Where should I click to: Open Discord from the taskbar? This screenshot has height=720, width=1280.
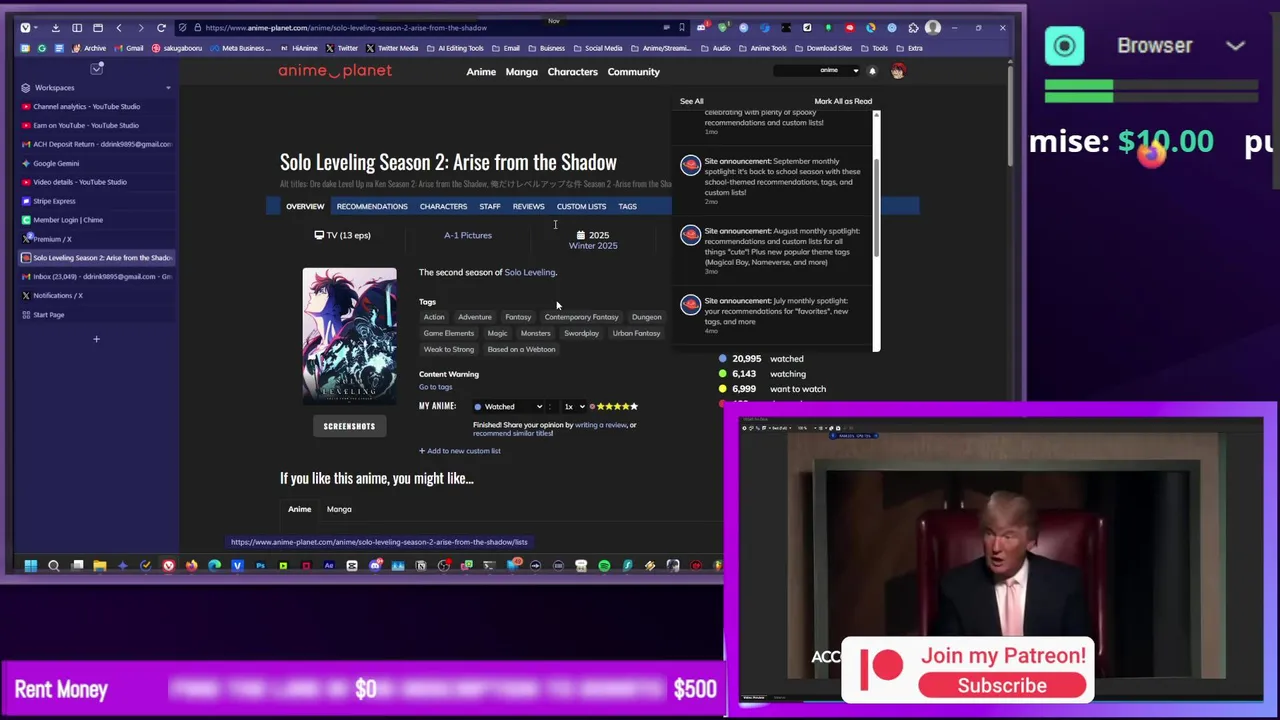point(375,566)
